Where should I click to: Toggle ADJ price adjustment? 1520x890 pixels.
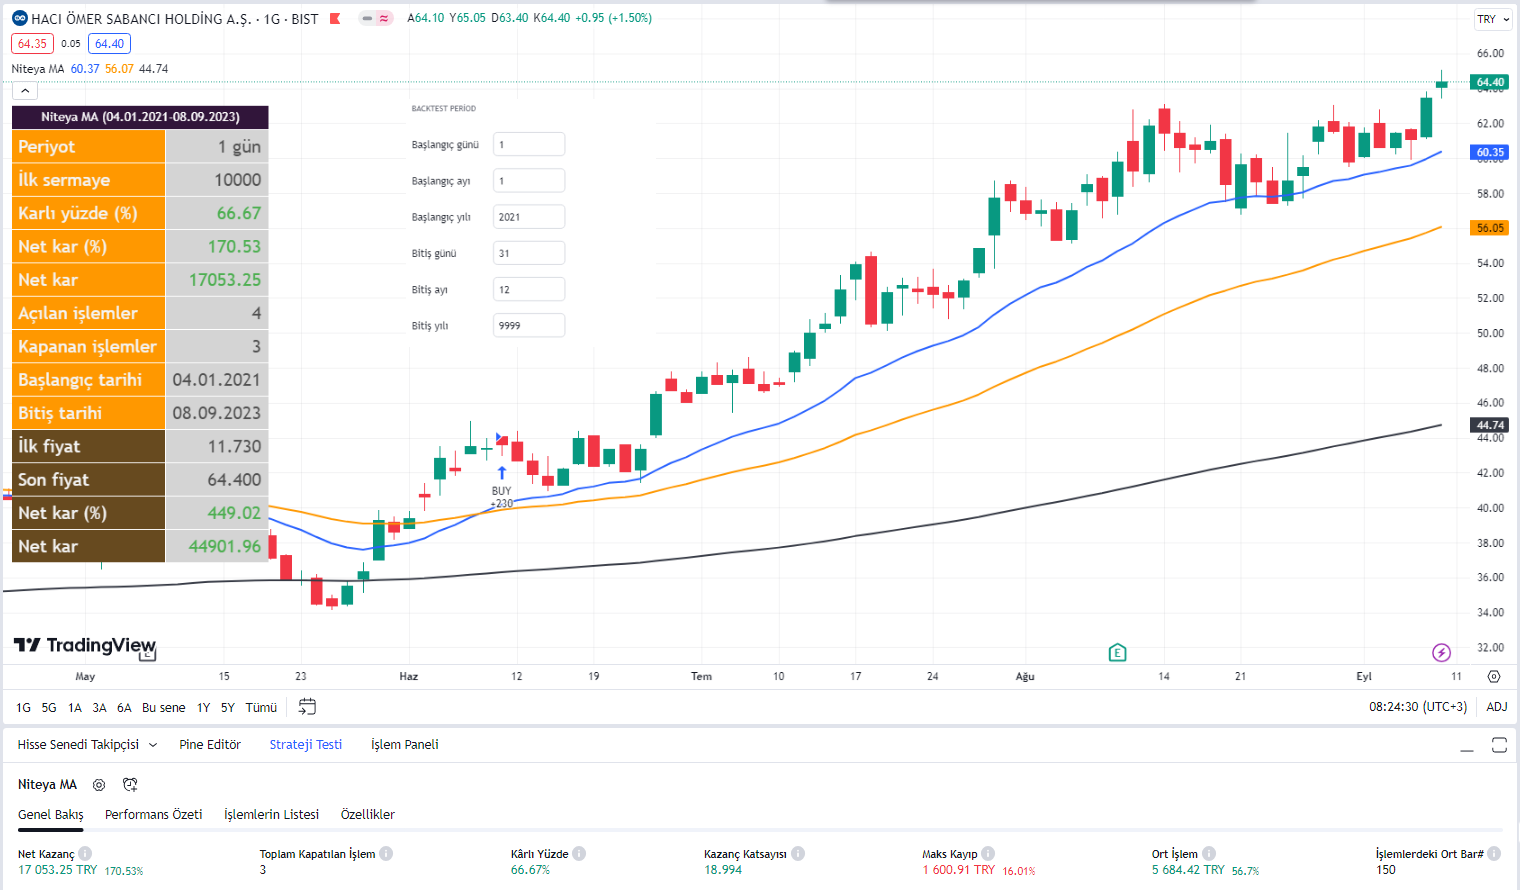[x=1496, y=707]
